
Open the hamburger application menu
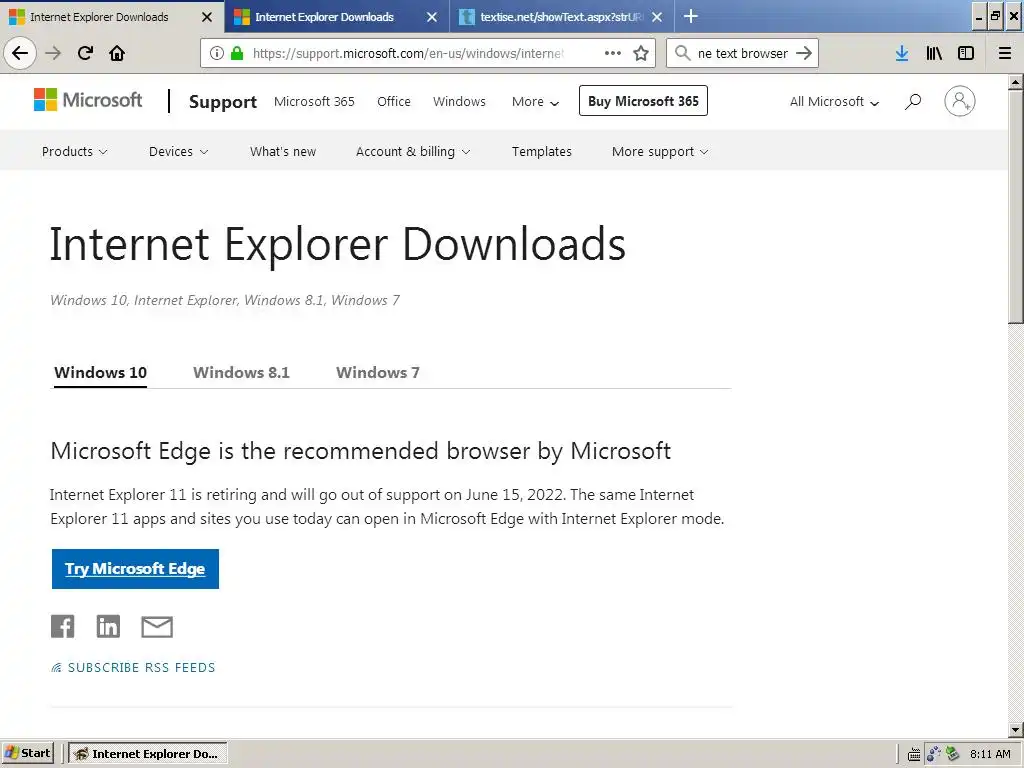[x=1005, y=53]
